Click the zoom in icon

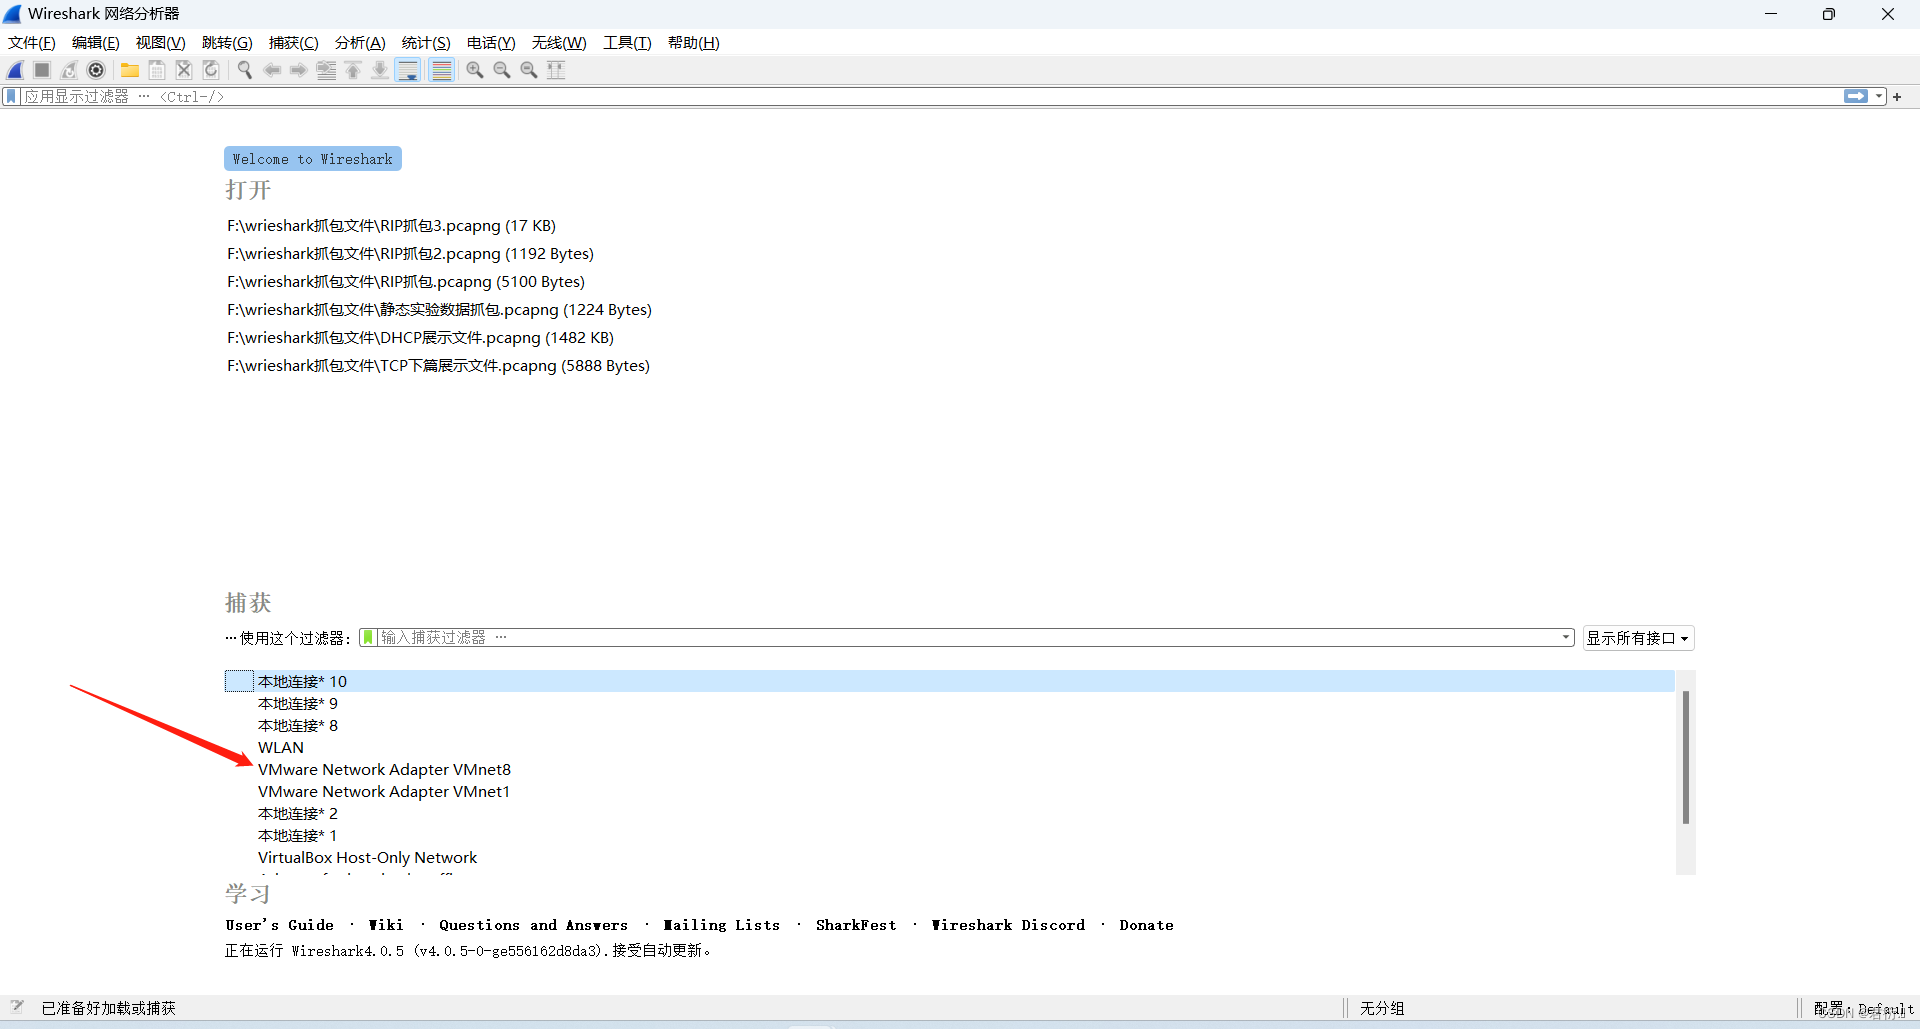(475, 70)
